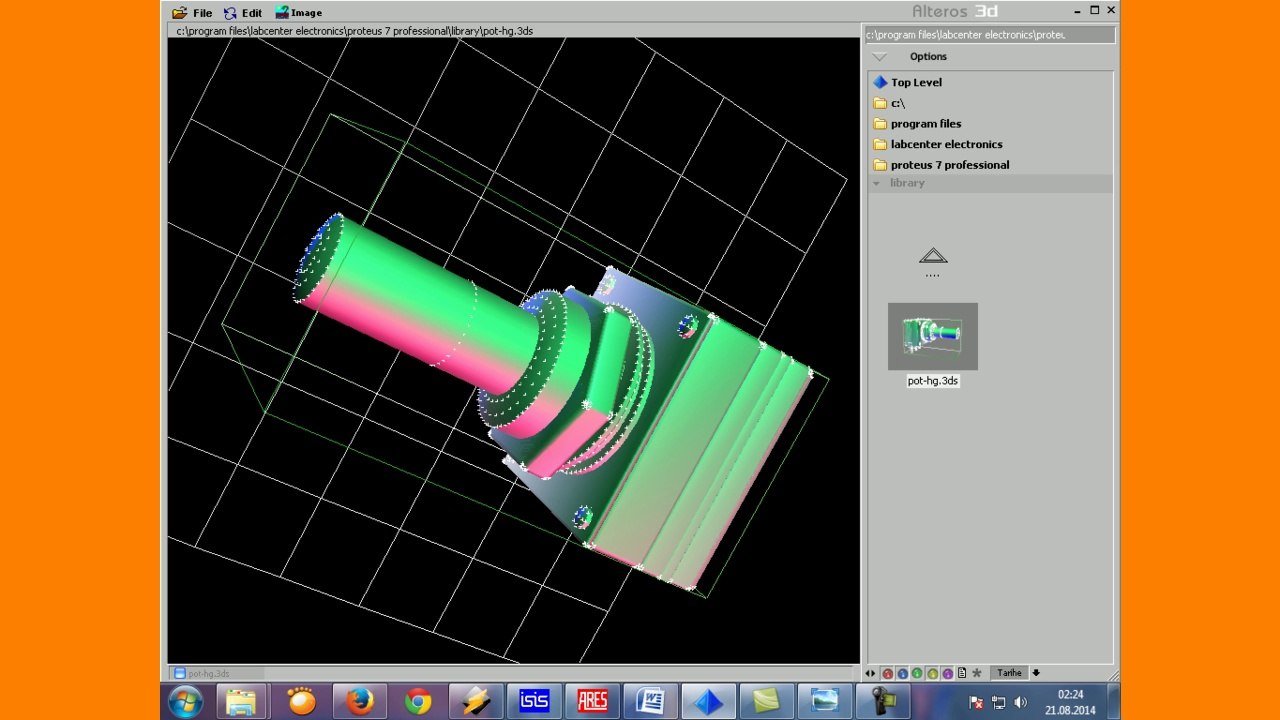Open the lightning bolt app on taskbar

(475, 702)
